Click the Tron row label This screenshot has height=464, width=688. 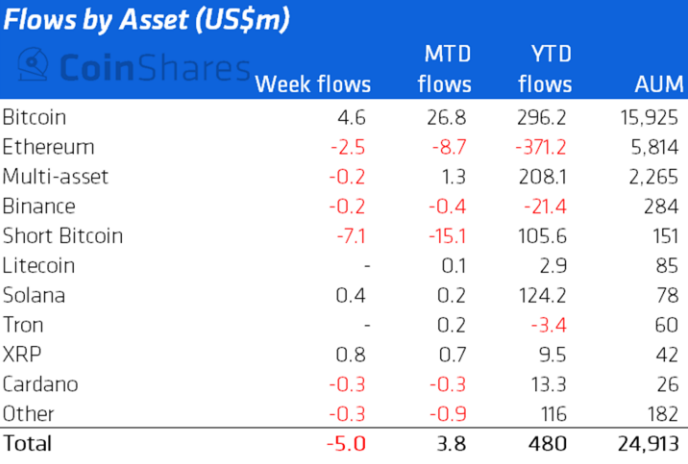point(24,325)
